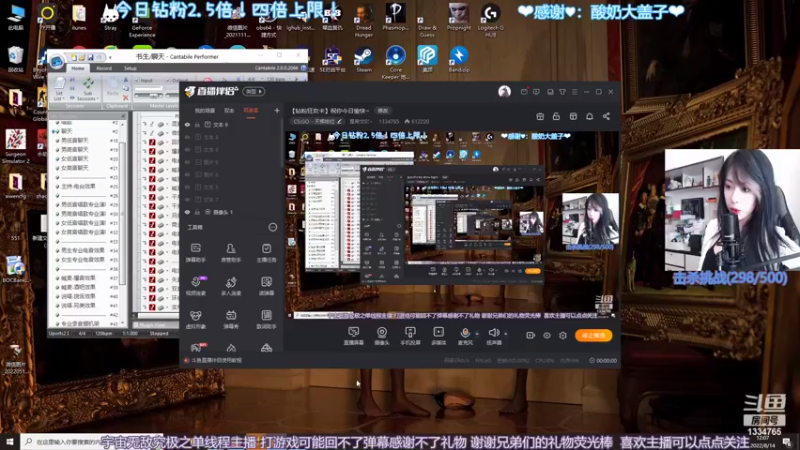Open the 弹幕助手 tool in the toolbox

195,253
